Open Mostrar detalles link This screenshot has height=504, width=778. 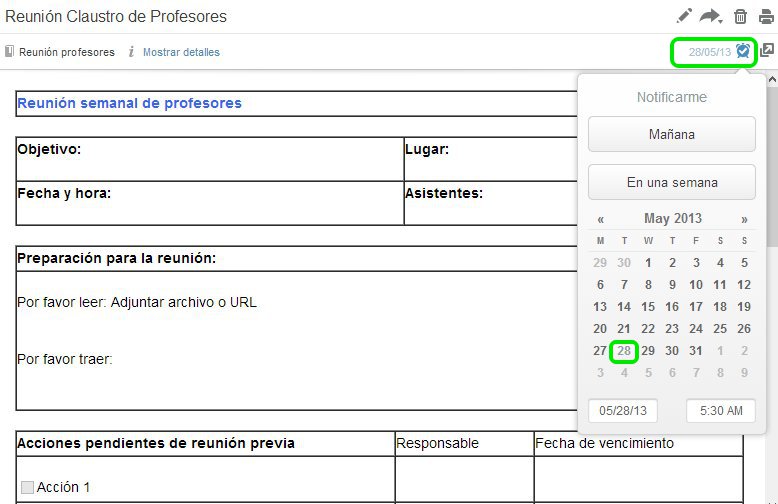click(181, 52)
